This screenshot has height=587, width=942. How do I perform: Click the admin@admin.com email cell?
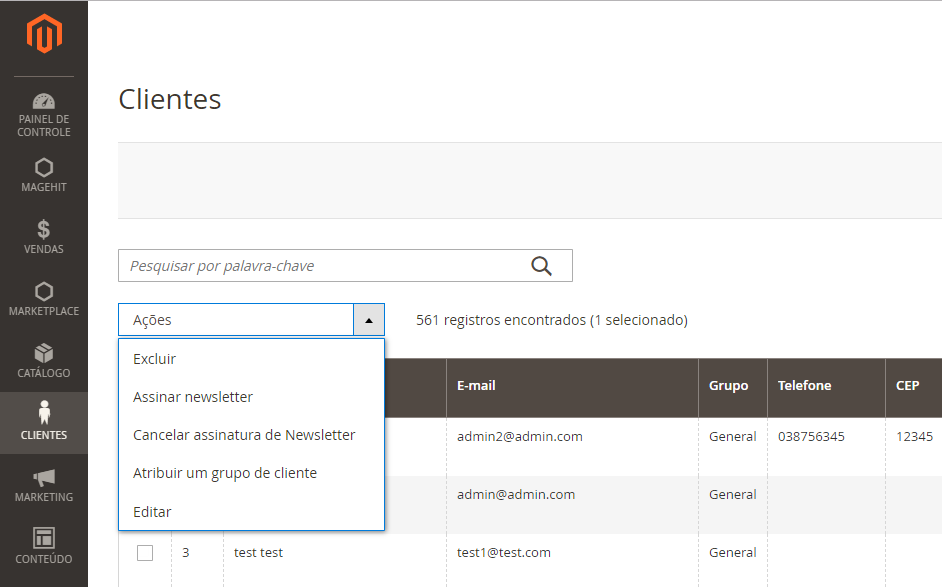coord(516,494)
